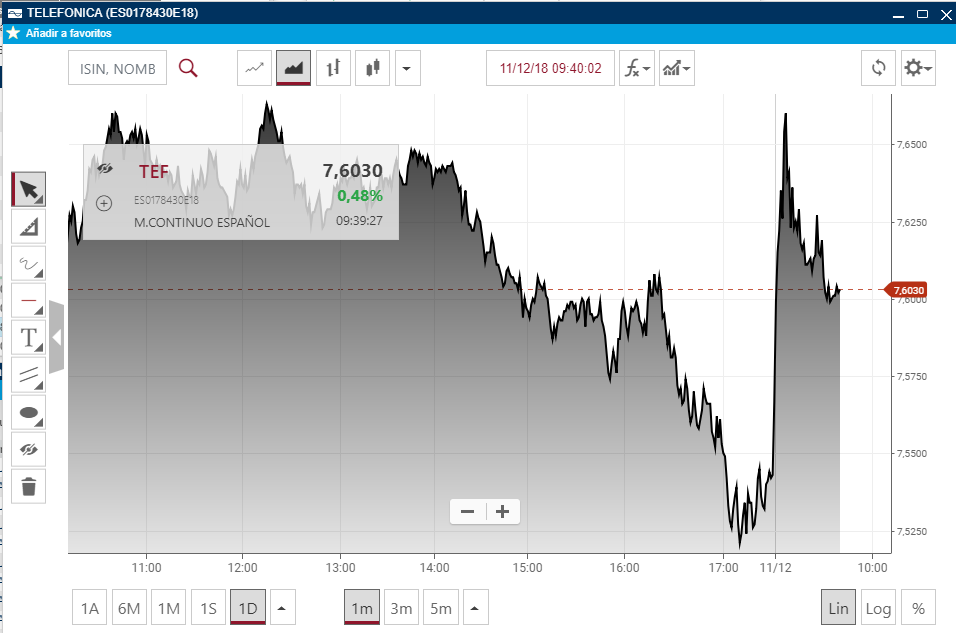Select the 1M time range tab
Image resolution: width=956 pixels, height=633 pixels.
coord(169,607)
